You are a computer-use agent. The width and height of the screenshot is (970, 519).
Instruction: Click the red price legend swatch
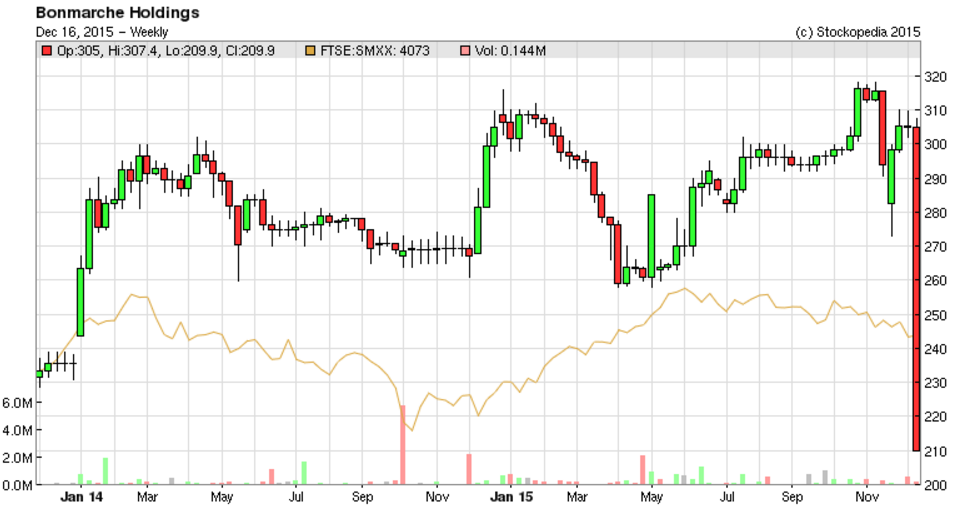pos(46,51)
